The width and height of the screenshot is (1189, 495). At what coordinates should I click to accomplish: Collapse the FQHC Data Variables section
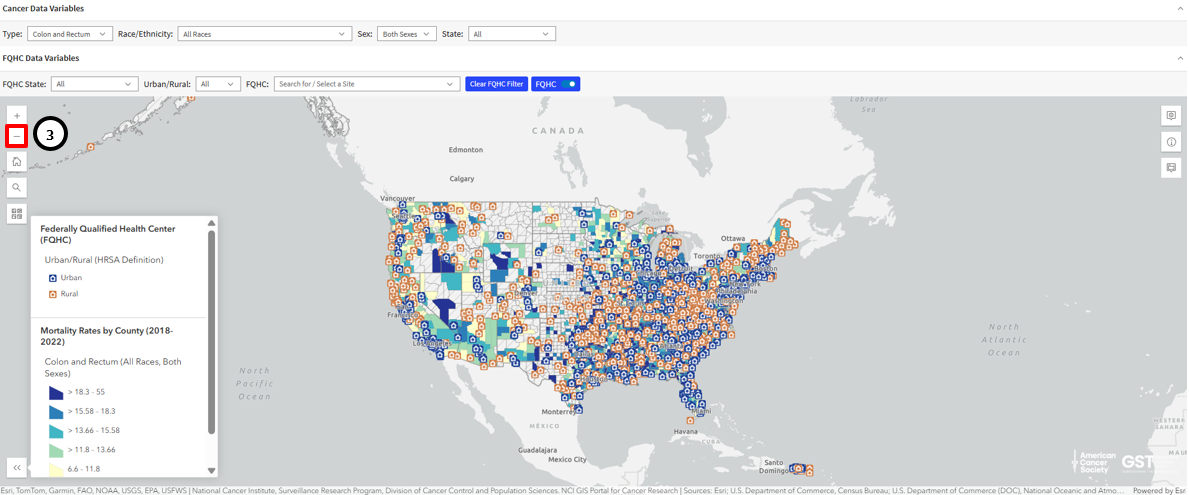[1180, 59]
